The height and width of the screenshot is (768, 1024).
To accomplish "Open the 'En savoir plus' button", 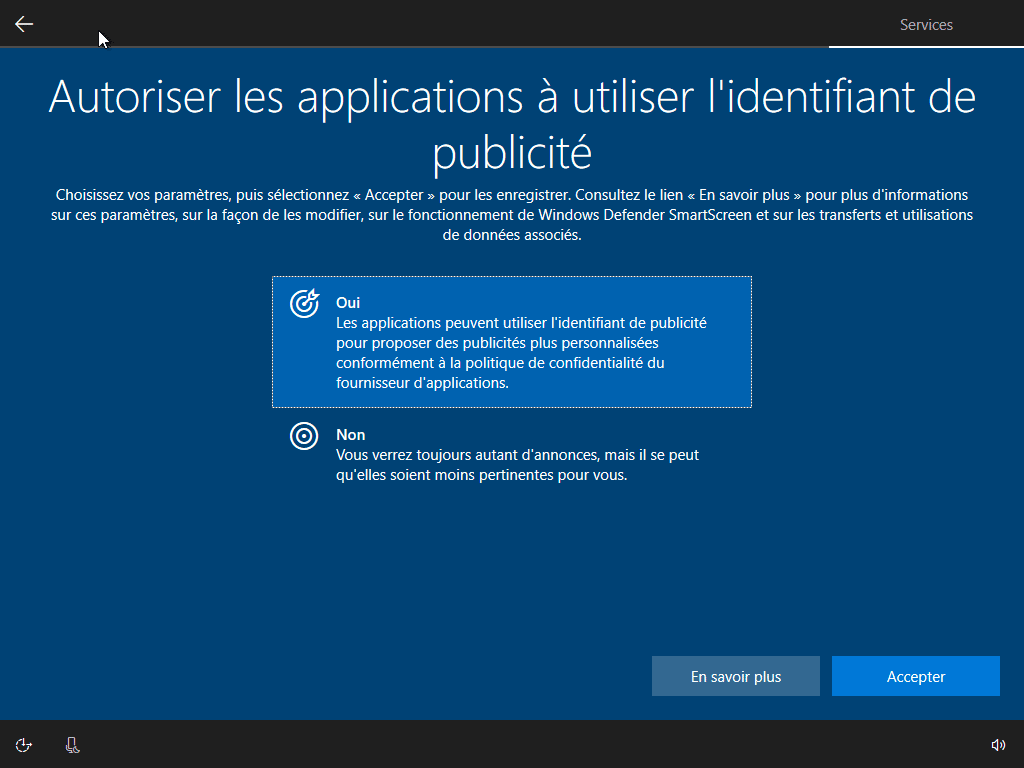I will tap(736, 677).
